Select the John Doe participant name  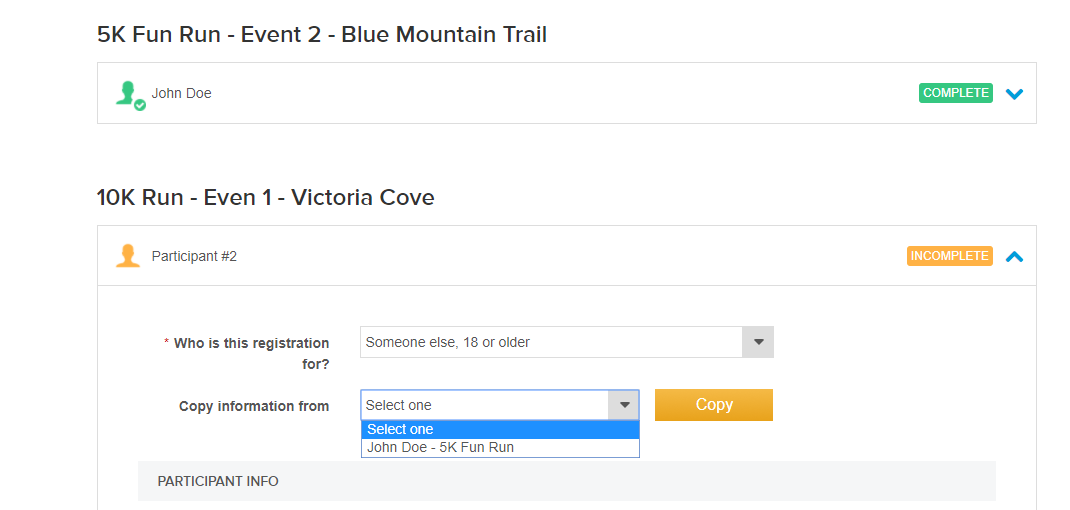point(182,93)
